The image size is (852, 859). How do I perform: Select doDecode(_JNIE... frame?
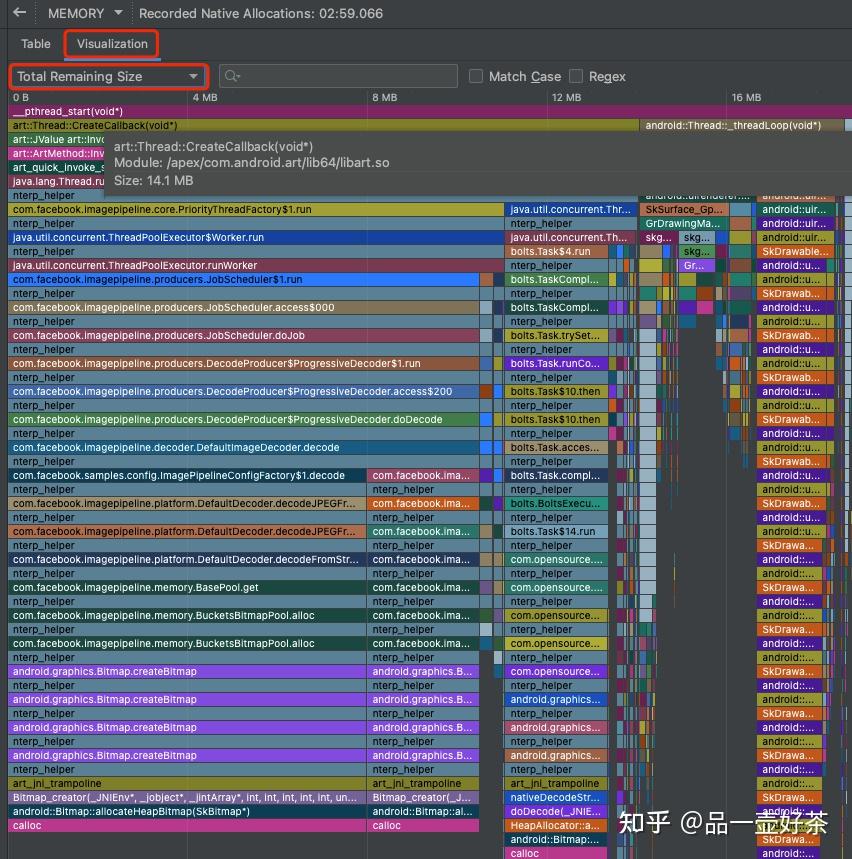[556, 811]
